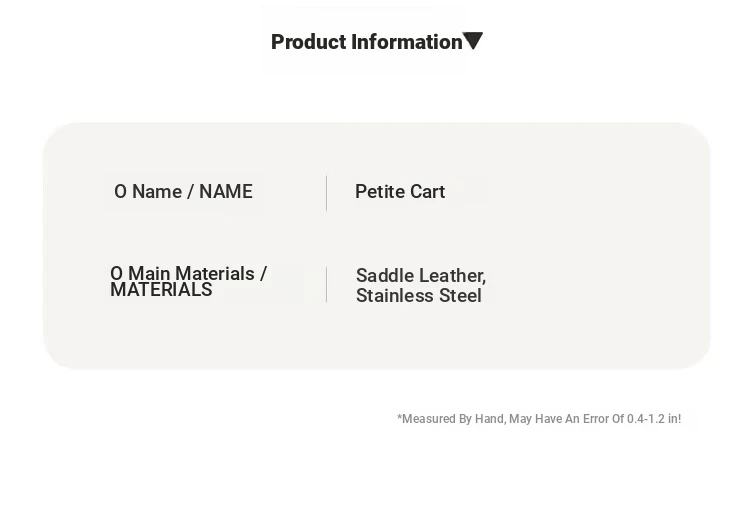Click the Measured By Hand disclaimer note

coord(539,419)
